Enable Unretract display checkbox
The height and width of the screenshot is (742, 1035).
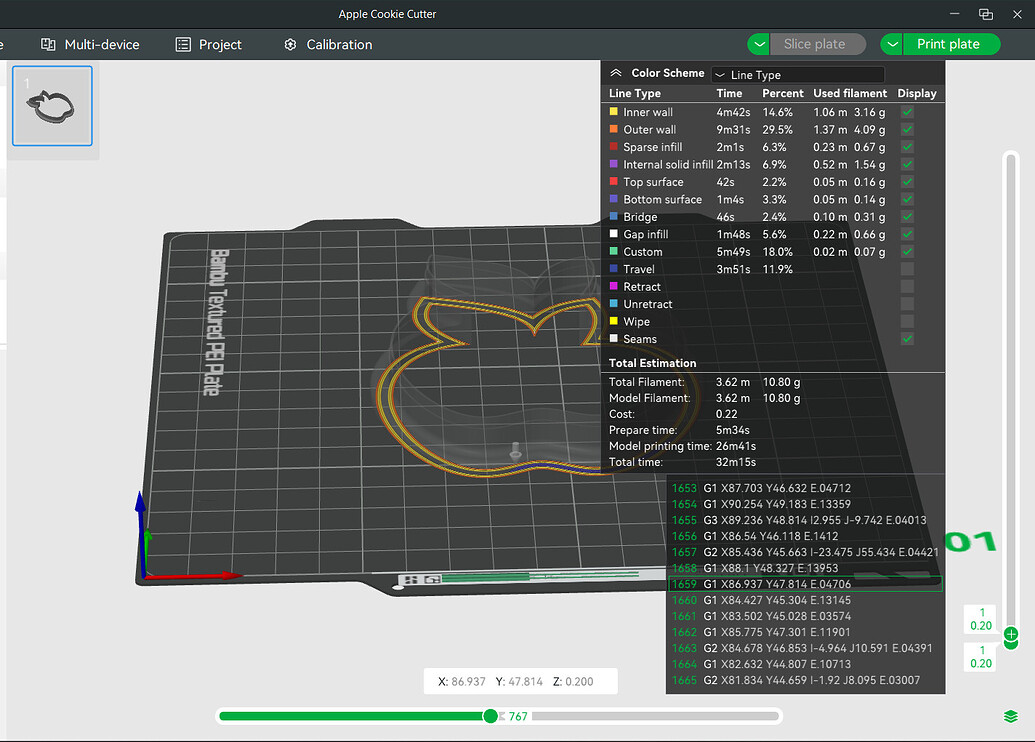tap(908, 304)
